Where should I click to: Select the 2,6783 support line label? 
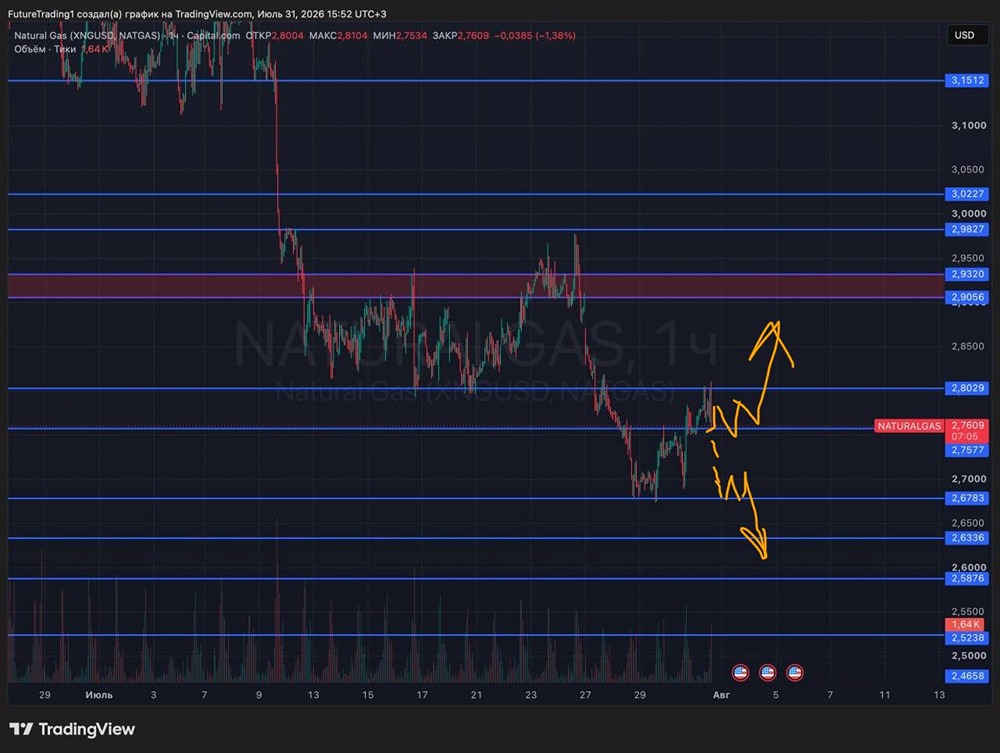[967, 498]
